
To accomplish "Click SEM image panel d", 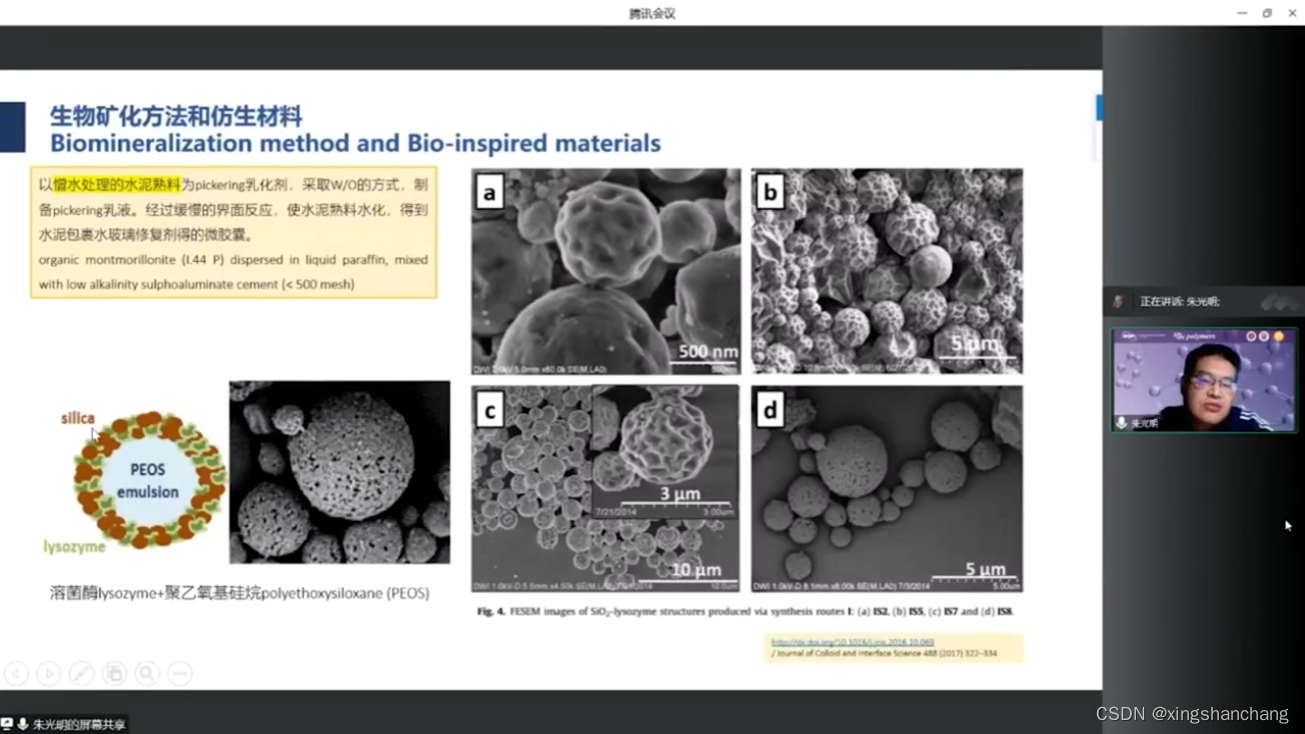I will point(887,489).
